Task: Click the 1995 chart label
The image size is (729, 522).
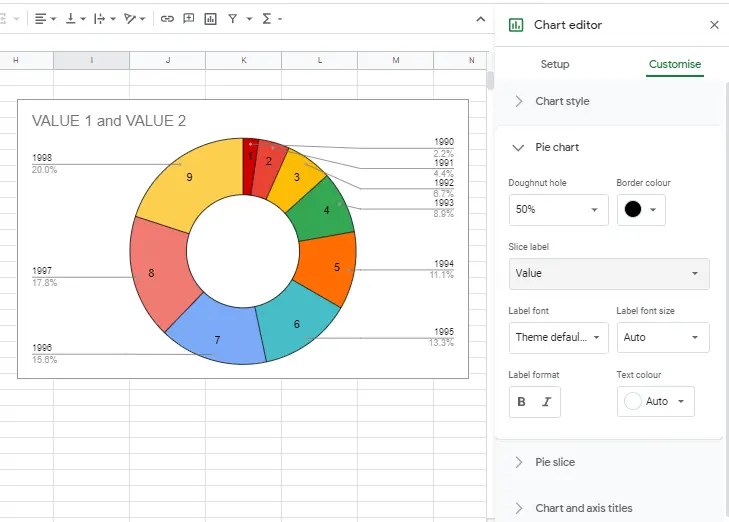Action: (x=444, y=332)
